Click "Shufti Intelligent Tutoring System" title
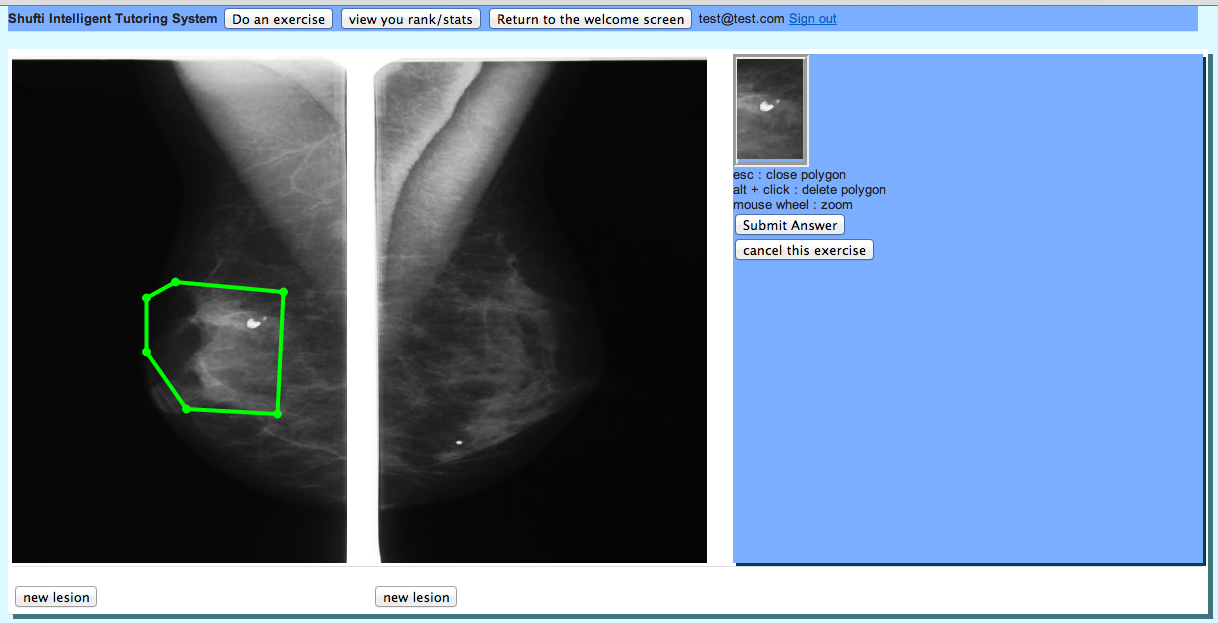Image resolution: width=1218 pixels, height=623 pixels. (x=113, y=19)
